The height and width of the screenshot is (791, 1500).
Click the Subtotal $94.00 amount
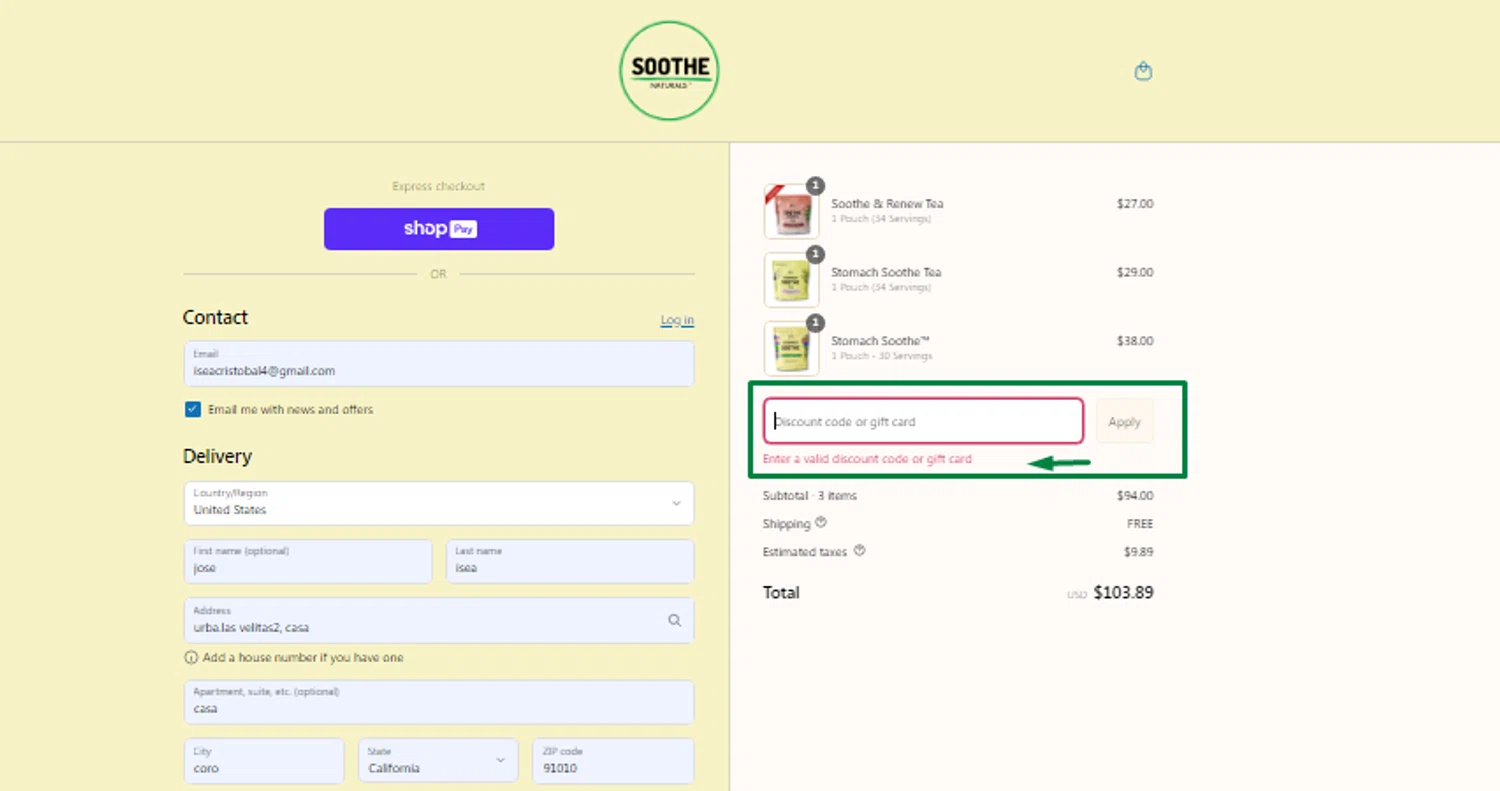pos(1135,495)
